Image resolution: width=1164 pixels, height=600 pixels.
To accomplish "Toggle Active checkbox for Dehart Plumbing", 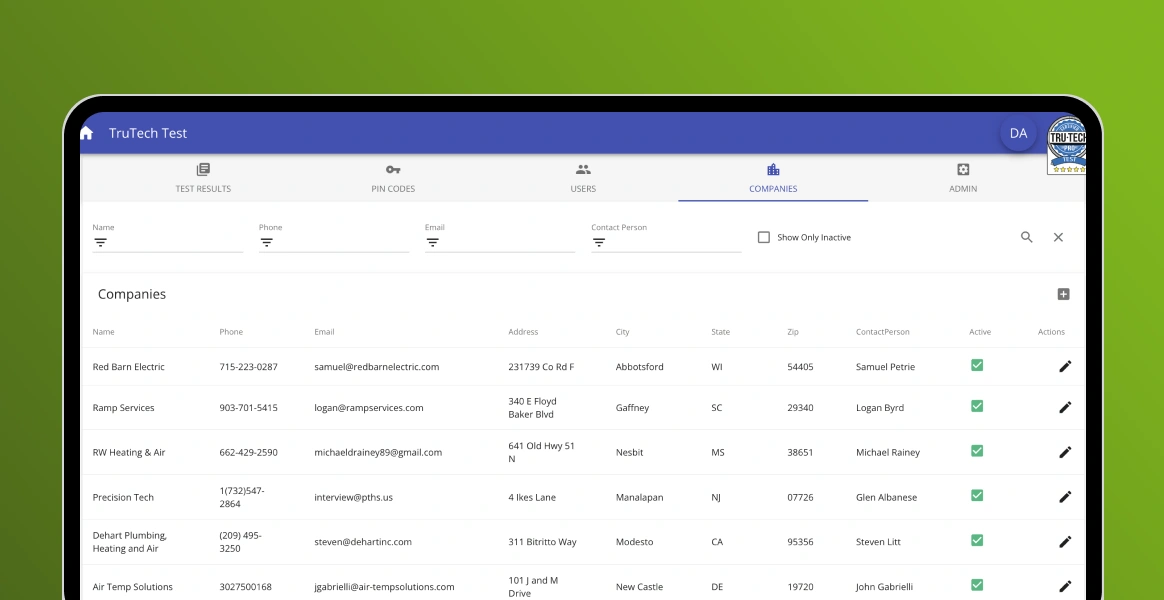I will coord(977,540).
